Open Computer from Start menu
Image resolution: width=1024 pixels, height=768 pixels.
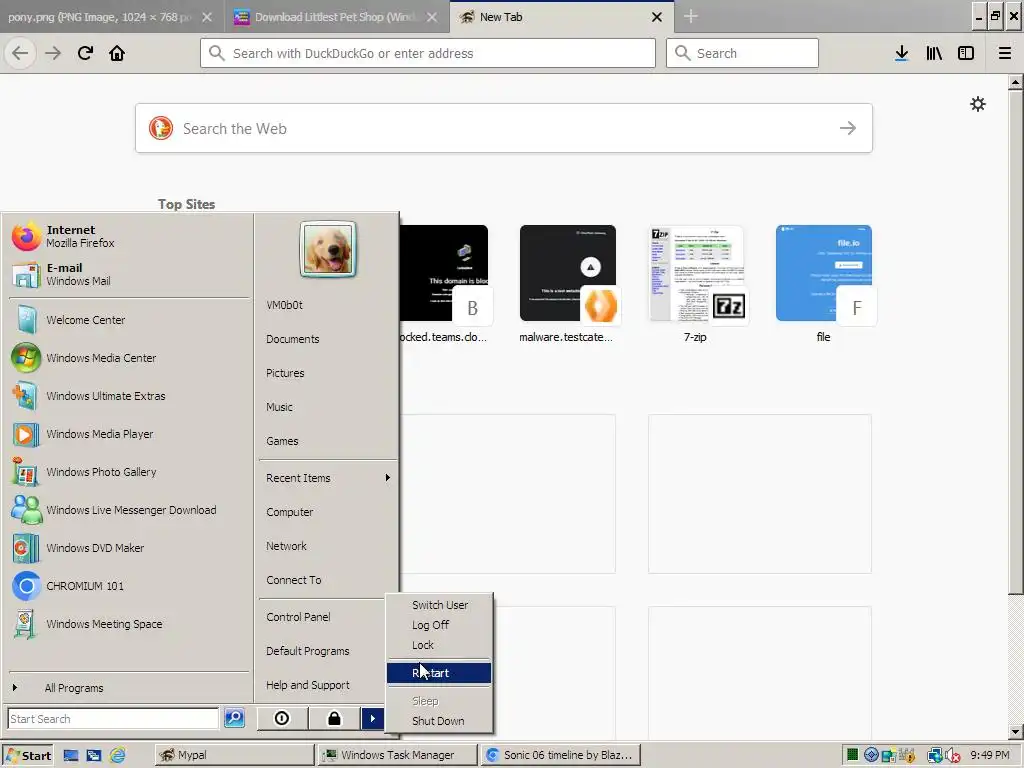(x=328, y=512)
